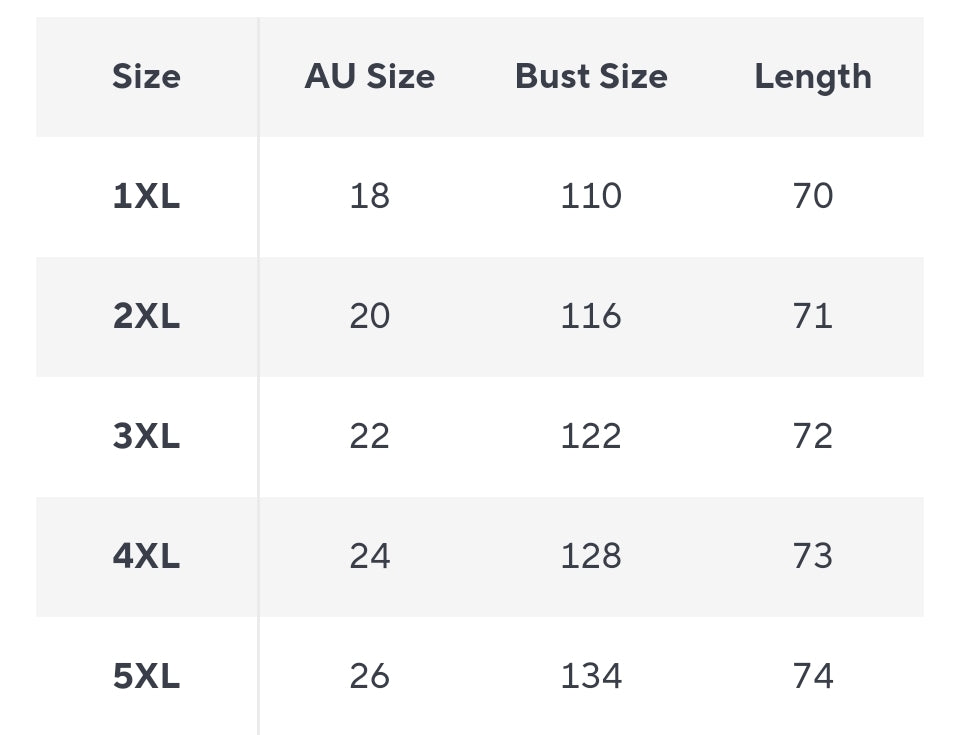Click the AU Size column header
This screenshot has width=959, height=735.
click(369, 77)
